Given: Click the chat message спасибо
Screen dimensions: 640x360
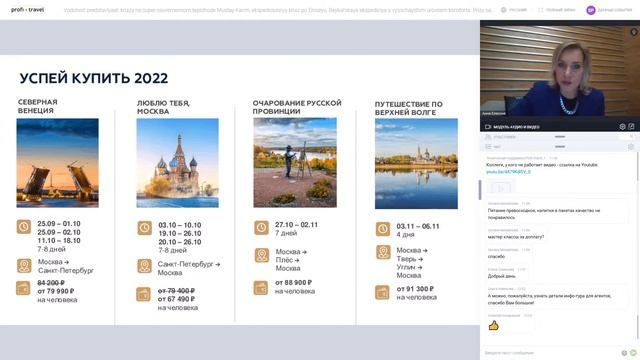Looking at the screenshot, I should click(496, 256).
